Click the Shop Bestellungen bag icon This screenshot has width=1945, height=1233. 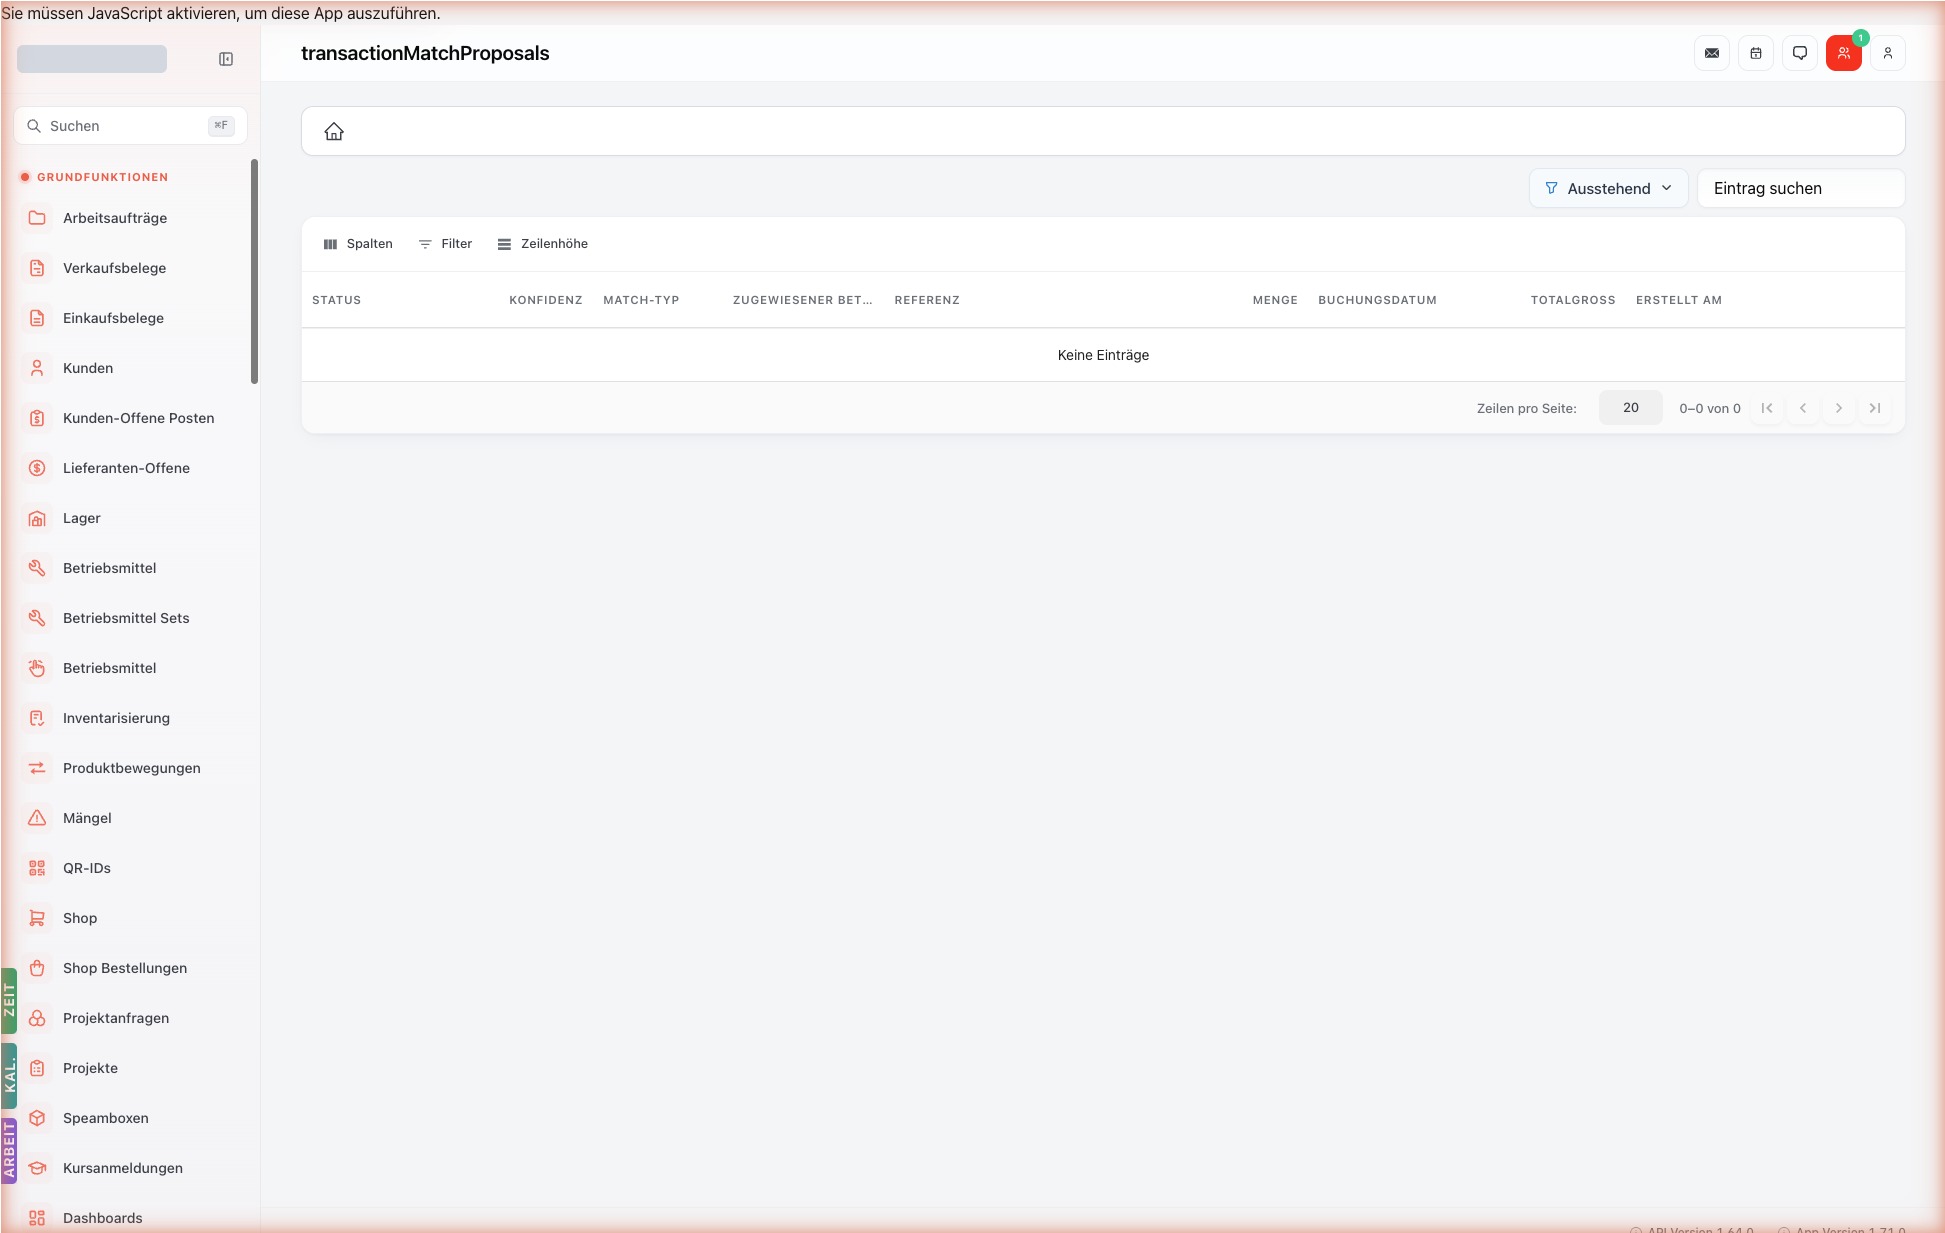coord(37,968)
